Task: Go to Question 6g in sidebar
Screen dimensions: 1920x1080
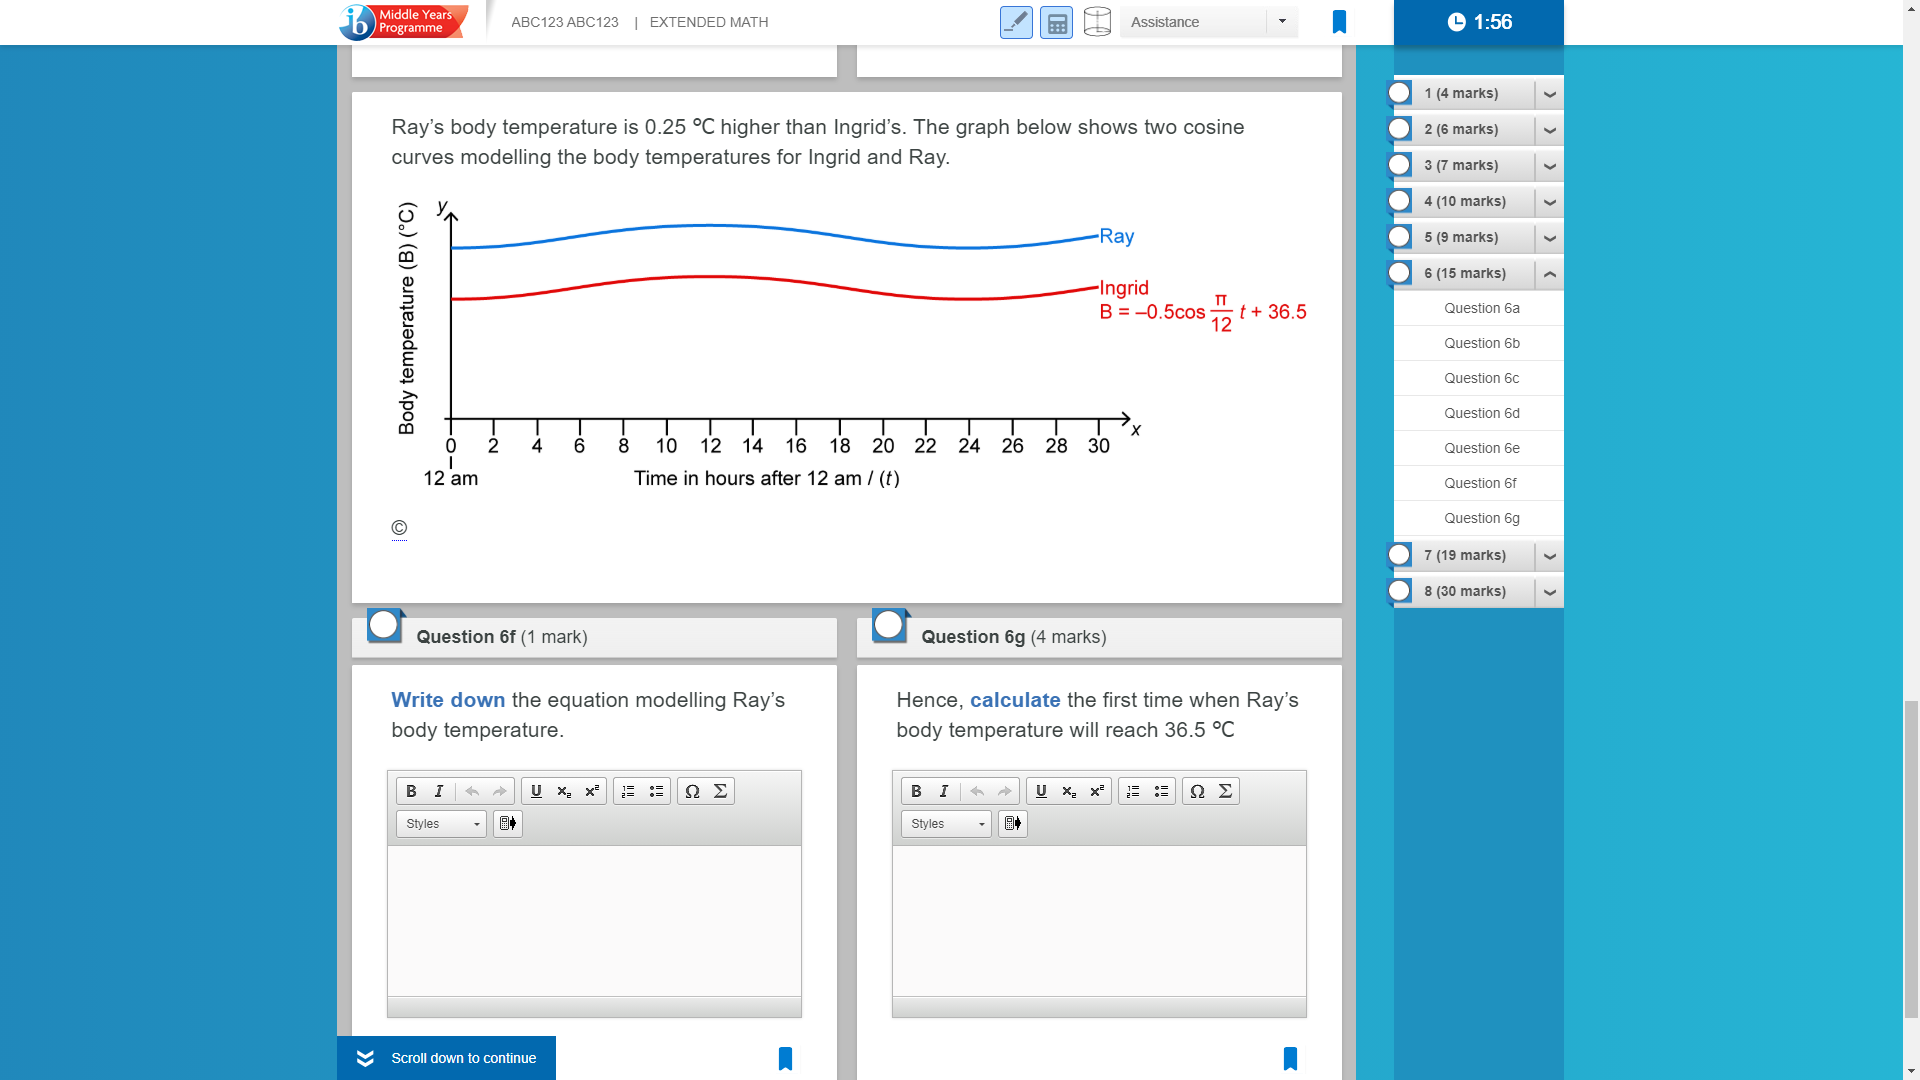Action: 1481,518
